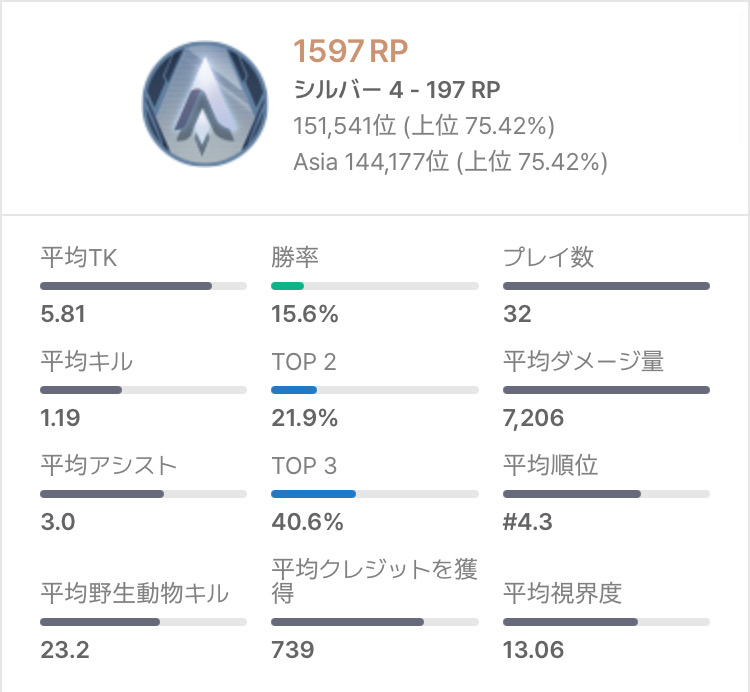
Task: Open the Asia 144,177位 regional ranking line
Action: (450, 162)
